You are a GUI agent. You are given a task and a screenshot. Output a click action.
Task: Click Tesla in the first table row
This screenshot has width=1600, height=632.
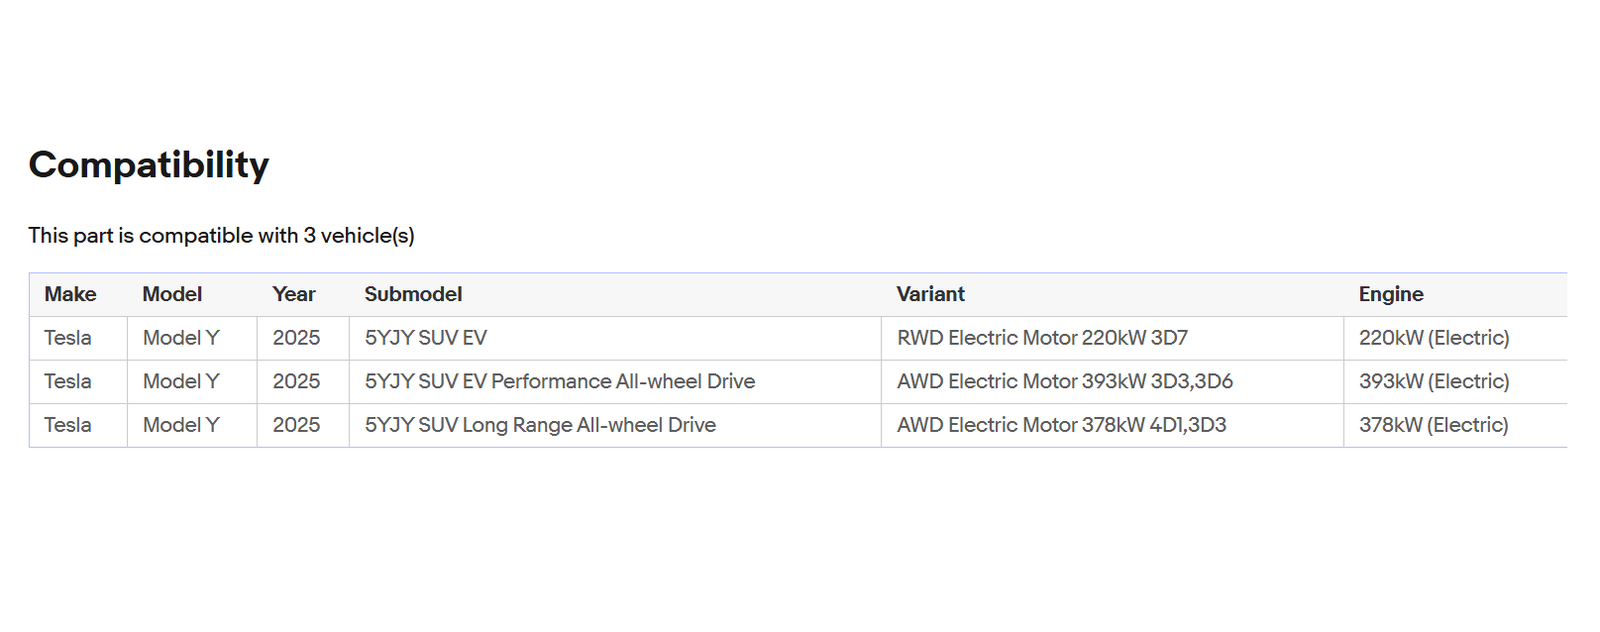click(x=68, y=338)
